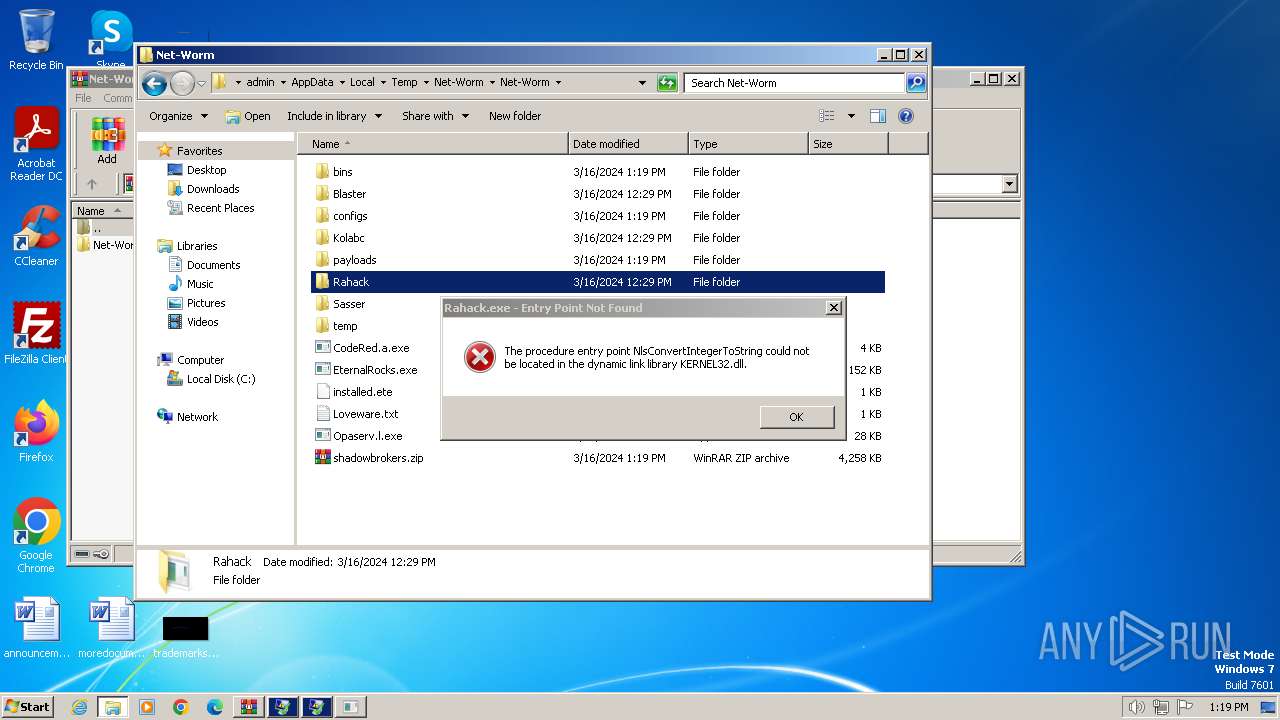Click the Search Net-Worm input box
This screenshot has width=1280, height=720.
coord(795,83)
